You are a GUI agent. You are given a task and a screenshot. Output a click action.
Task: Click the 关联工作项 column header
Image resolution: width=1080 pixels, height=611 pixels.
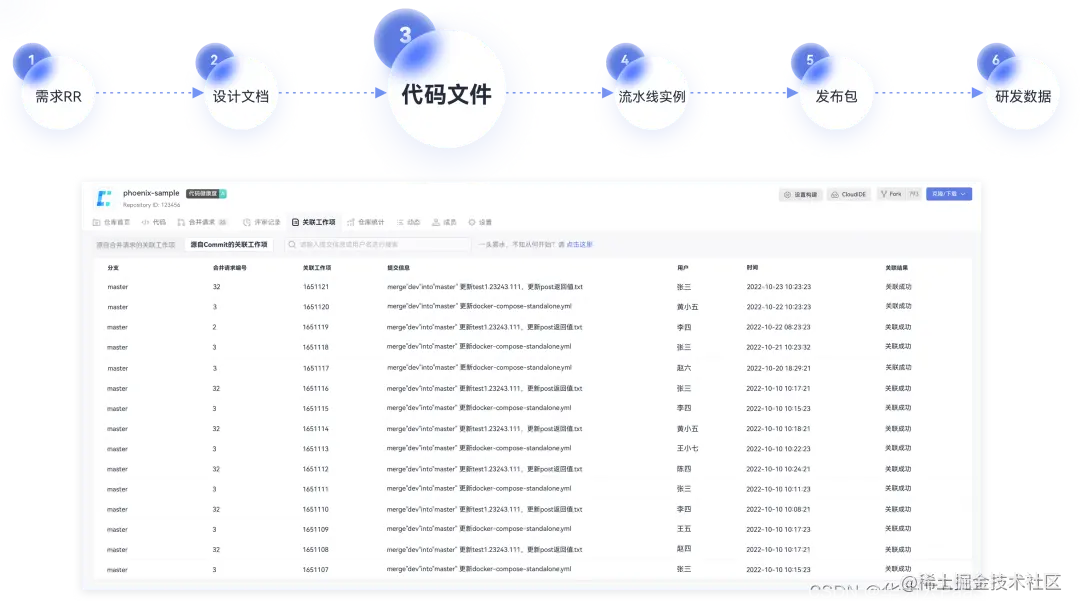(x=317, y=268)
